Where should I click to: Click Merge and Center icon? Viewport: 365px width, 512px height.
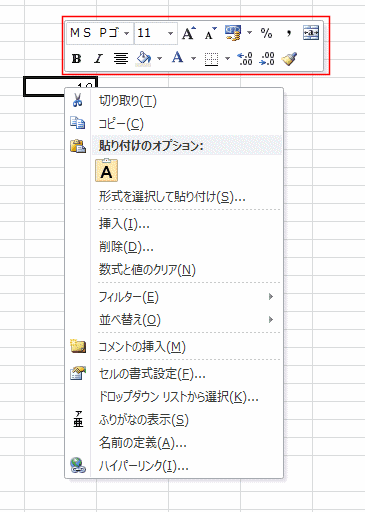pos(311,33)
